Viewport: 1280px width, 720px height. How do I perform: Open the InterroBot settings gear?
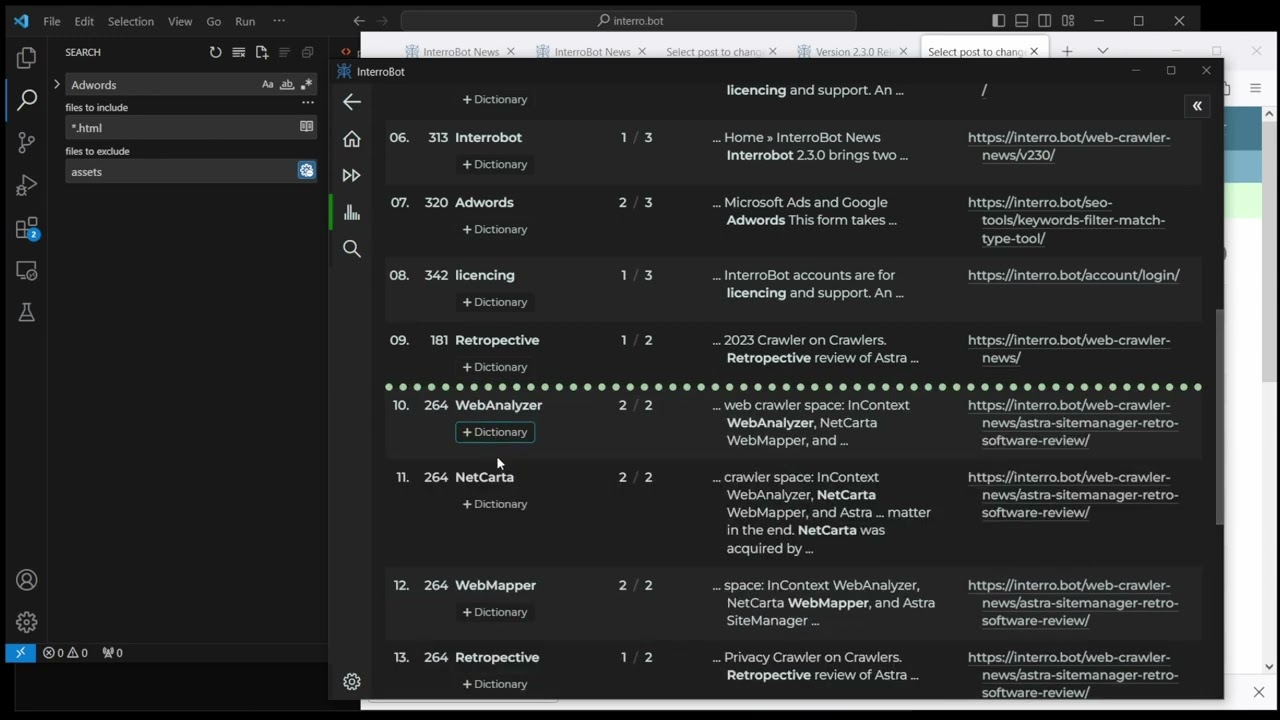[x=352, y=682]
